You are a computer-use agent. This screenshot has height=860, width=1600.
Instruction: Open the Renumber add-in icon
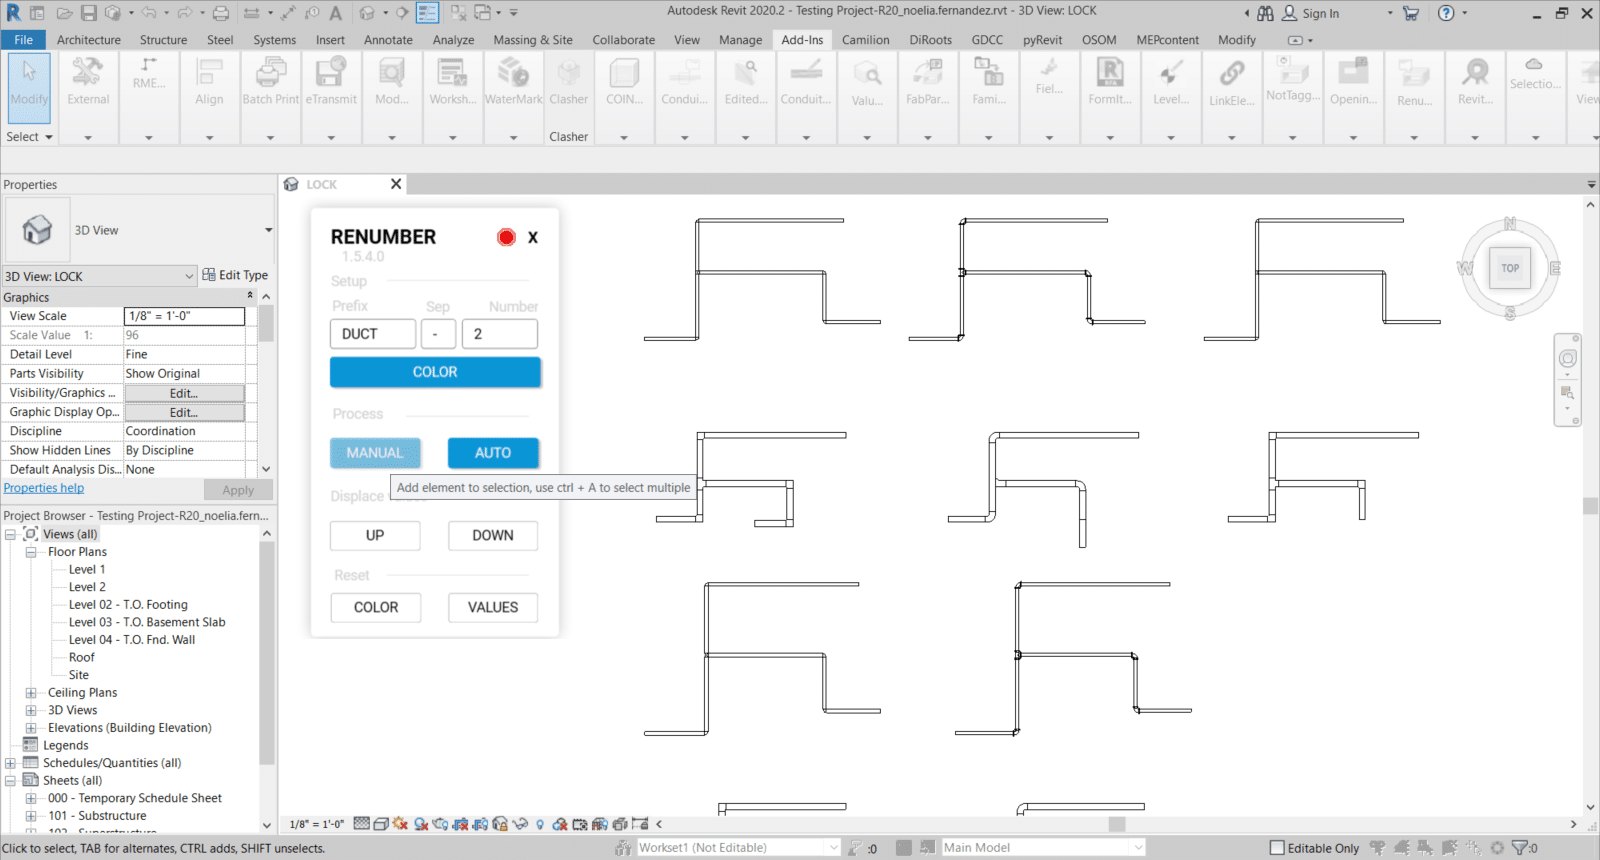pos(1414,82)
